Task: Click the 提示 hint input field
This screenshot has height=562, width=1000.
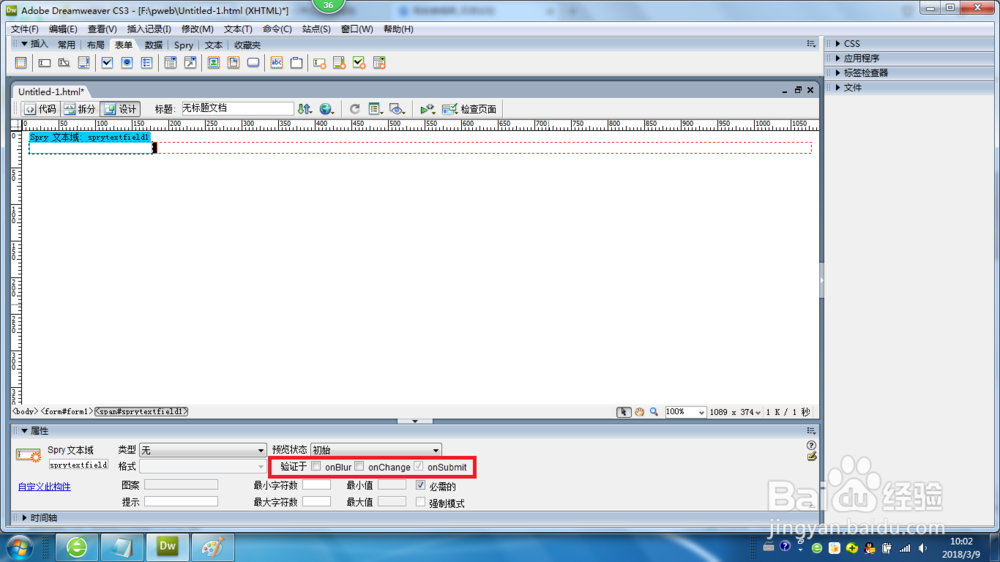Action: (181, 502)
